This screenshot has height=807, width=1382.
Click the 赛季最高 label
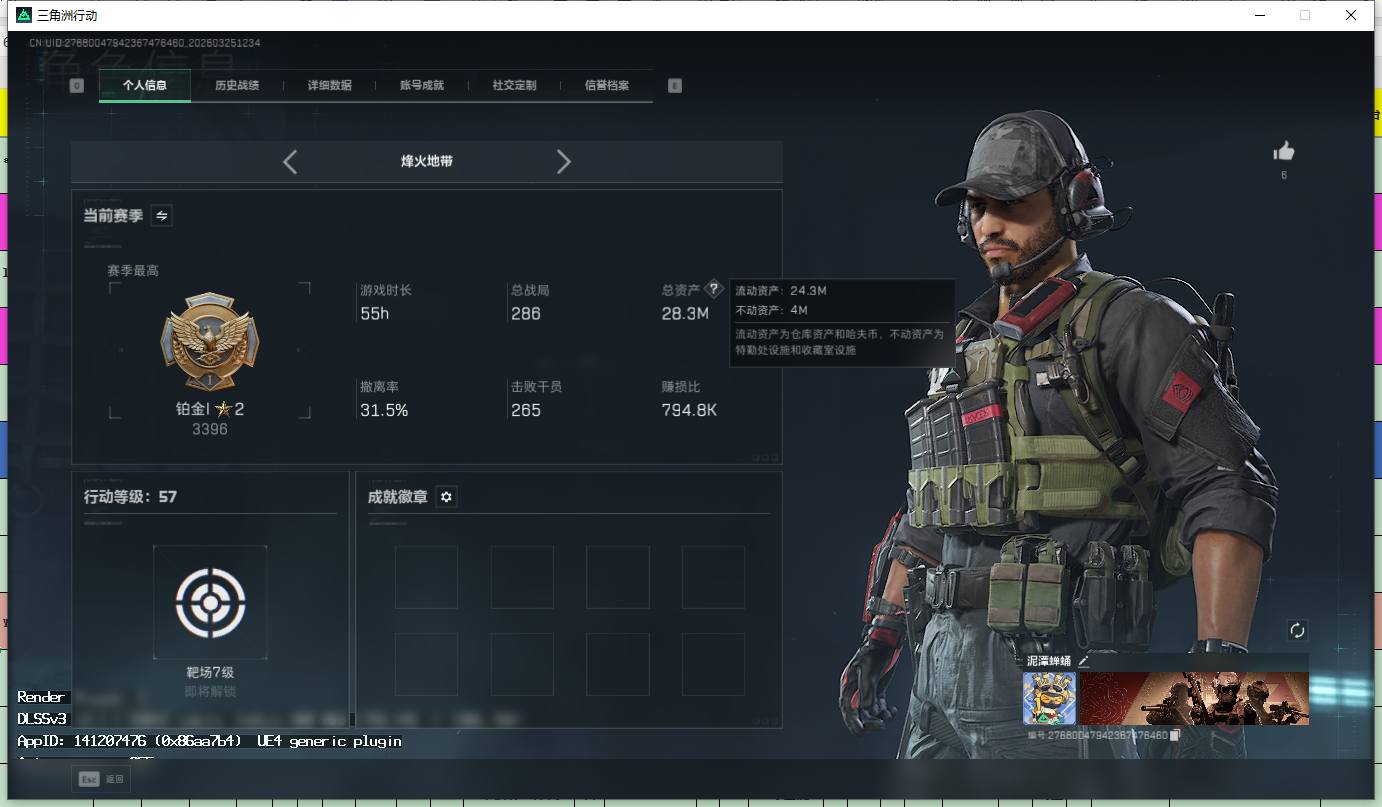(133, 271)
